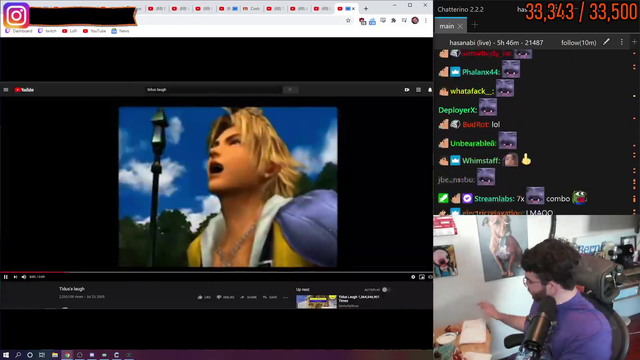Open more actions ellipsis under video
This screenshot has height=360, width=640.
(286, 297)
